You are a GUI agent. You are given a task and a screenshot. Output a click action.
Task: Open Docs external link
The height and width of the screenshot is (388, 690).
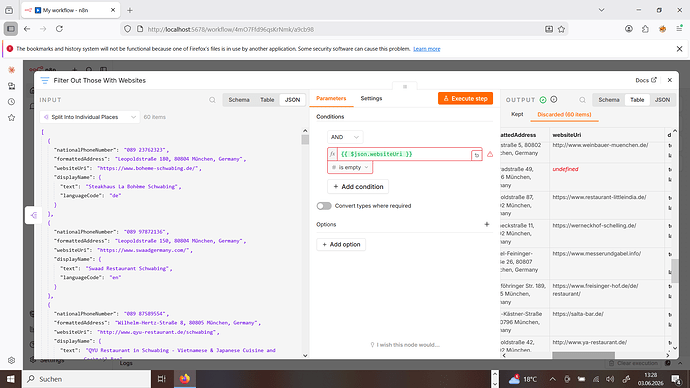click(x=646, y=80)
